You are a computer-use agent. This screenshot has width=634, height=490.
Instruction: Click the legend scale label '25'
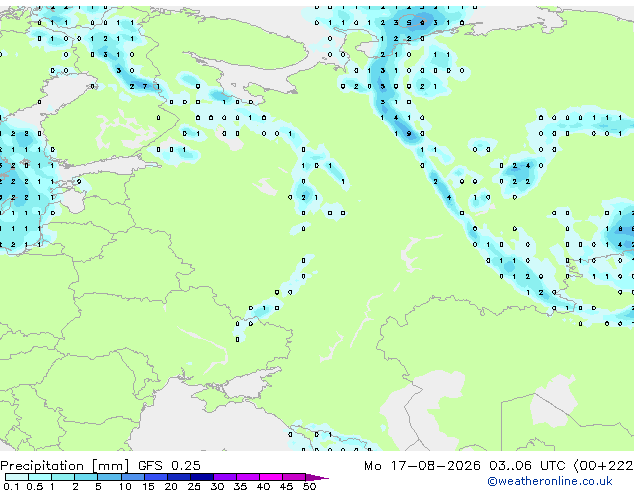194,486
